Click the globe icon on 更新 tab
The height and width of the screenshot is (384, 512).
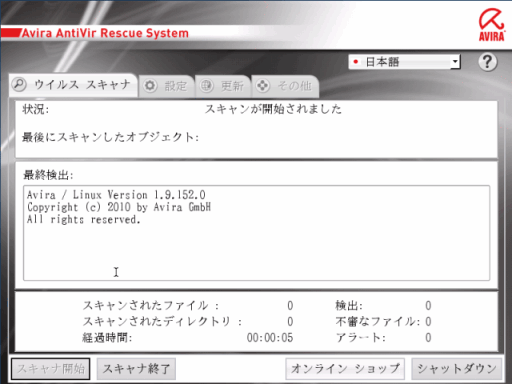click(206, 86)
